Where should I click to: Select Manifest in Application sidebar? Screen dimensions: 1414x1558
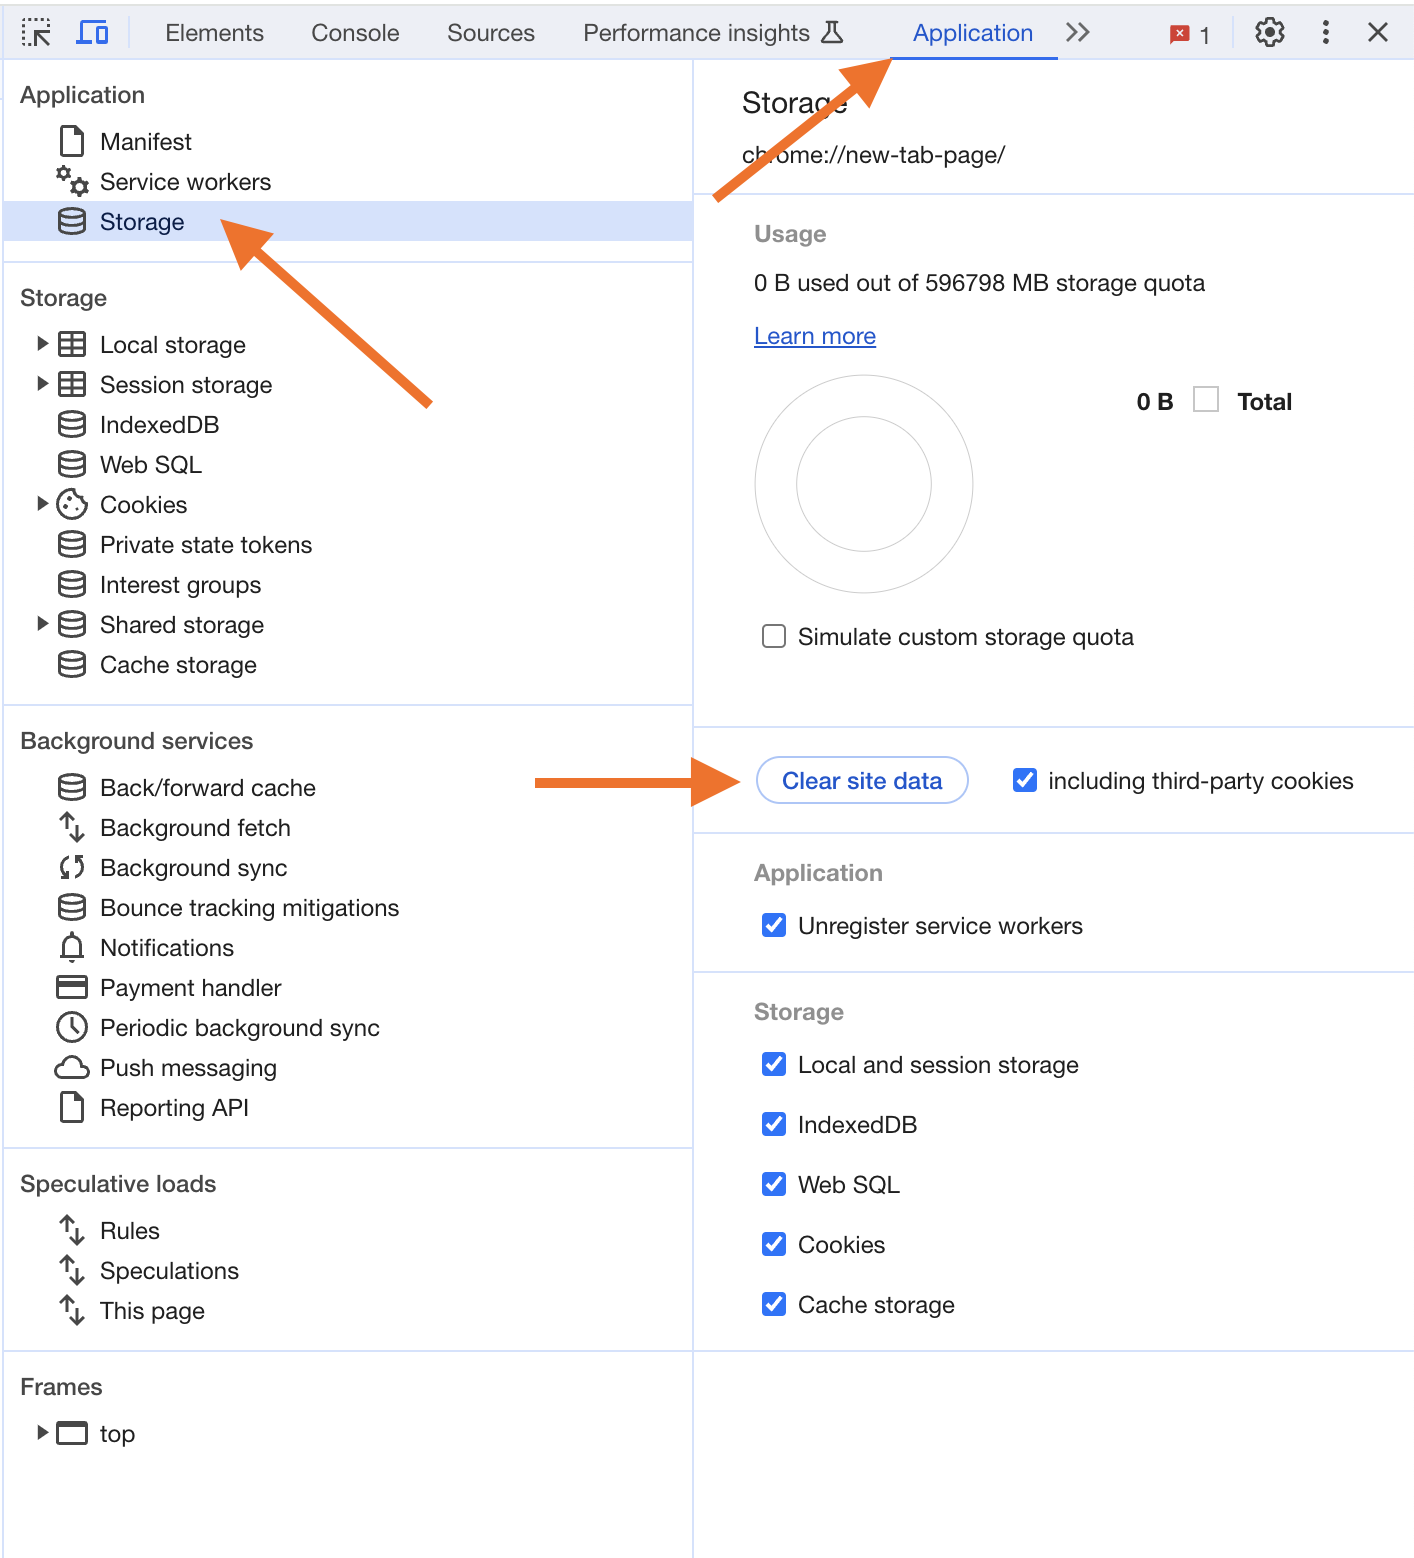point(145,142)
